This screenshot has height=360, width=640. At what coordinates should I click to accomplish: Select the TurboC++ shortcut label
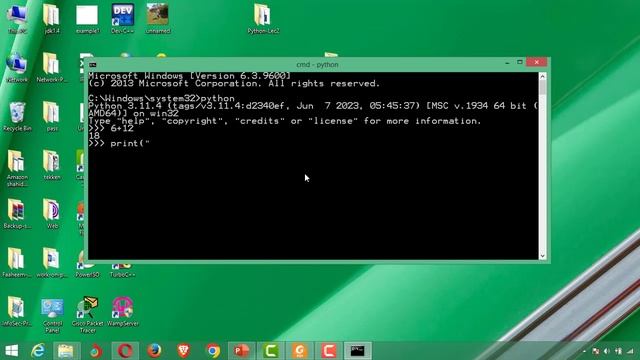pyautogui.click(x=122, y=275)
